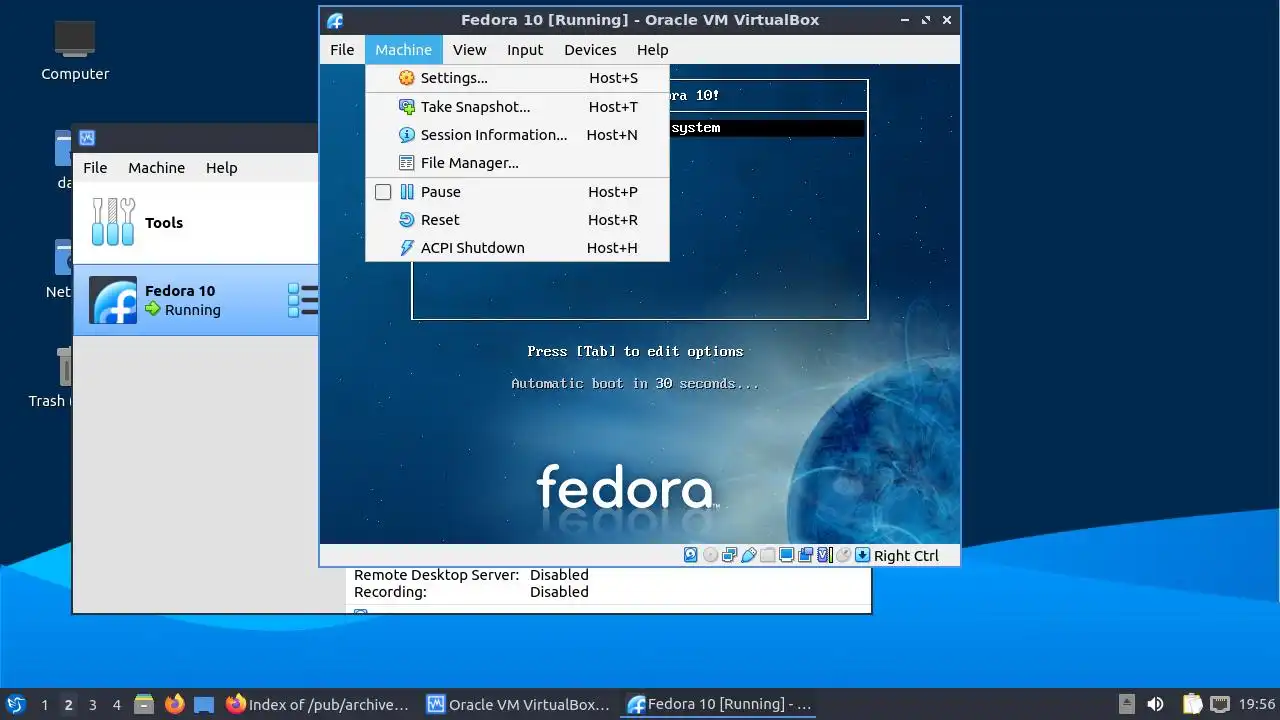Launch Firefox from the taskbar quick launcher
1280x720 pixels.
174,704
